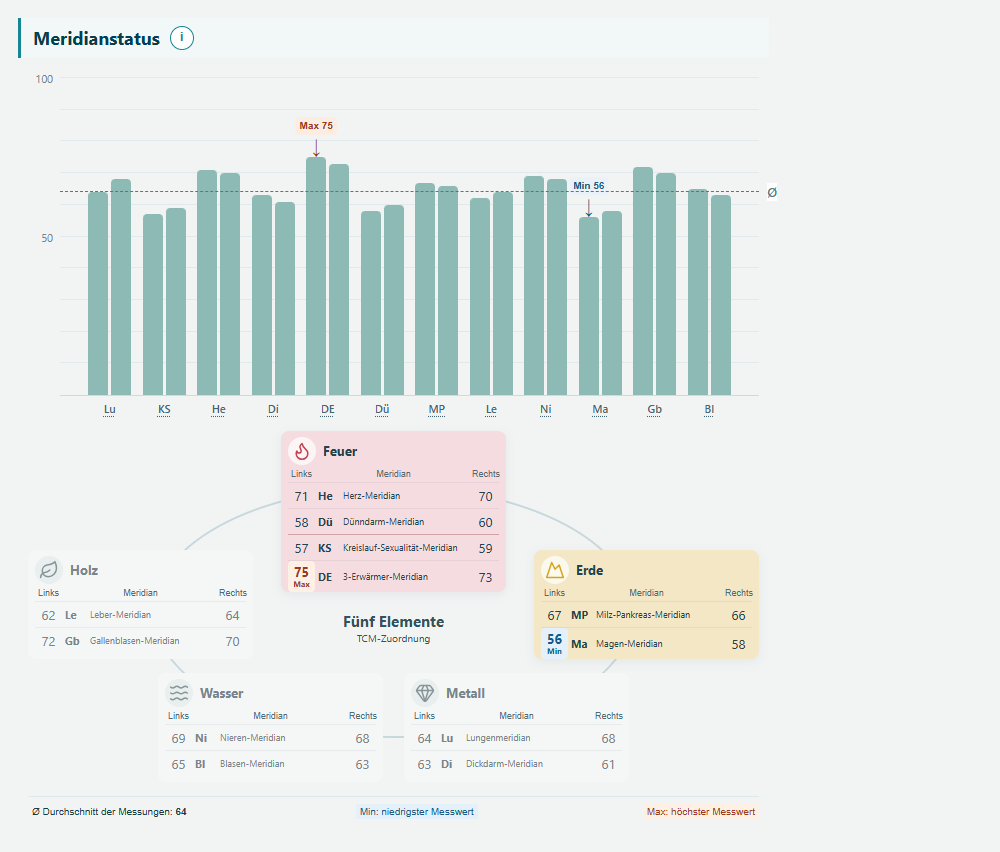Click the Wasser waves icon
Image resolution: width=1000 pixels, height=852 pixels.
tap(179, 693)
